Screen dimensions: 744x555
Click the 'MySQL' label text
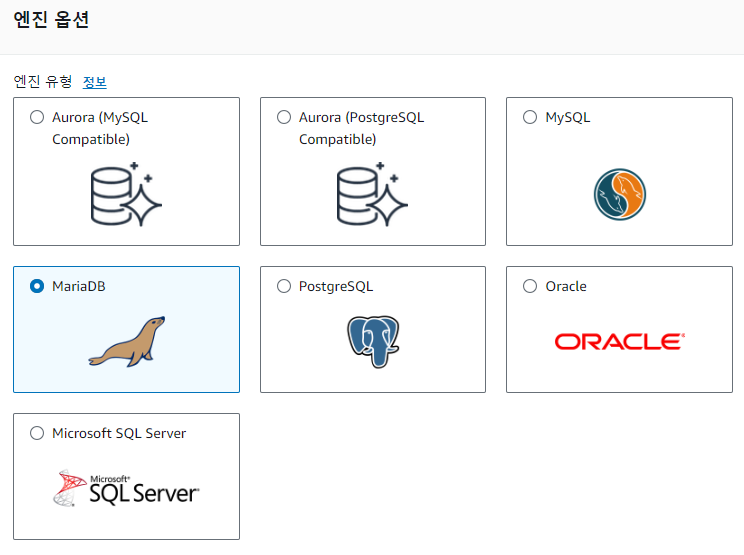pos(568,117)
